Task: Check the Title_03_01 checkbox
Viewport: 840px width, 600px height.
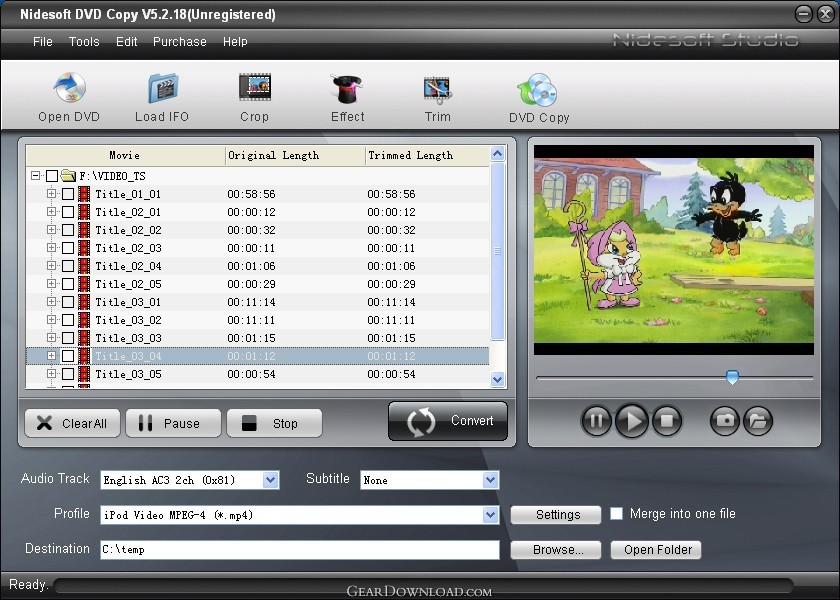Action: pyautogui.click(x=68, y=302)
